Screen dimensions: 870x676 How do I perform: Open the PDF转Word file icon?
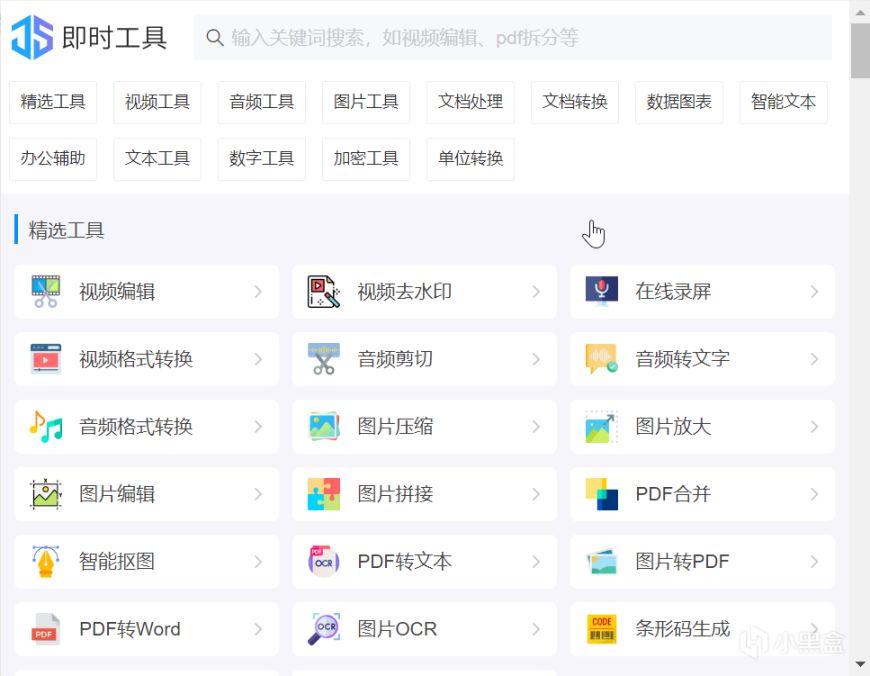click(x=46, y=629)
